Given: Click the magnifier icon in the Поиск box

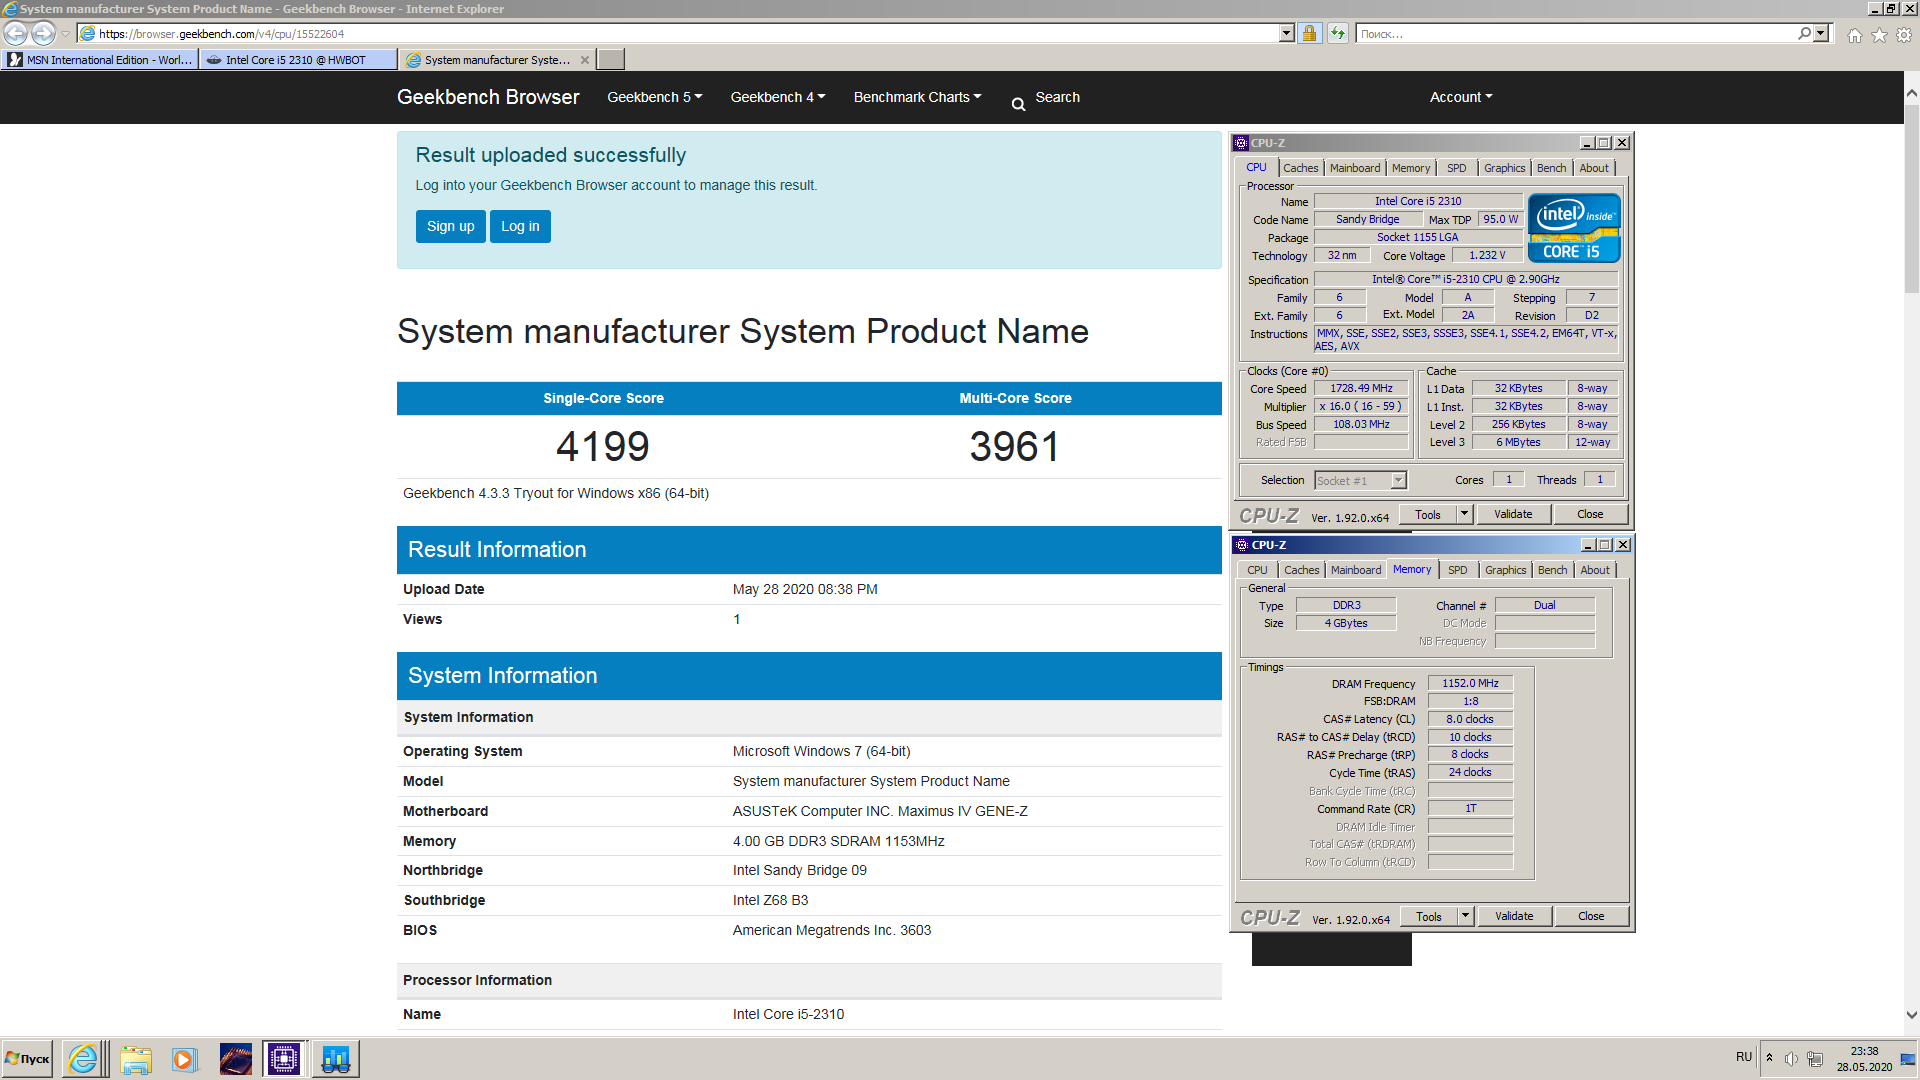Looking at the screenshot, I should click(x=1804, y=34).
